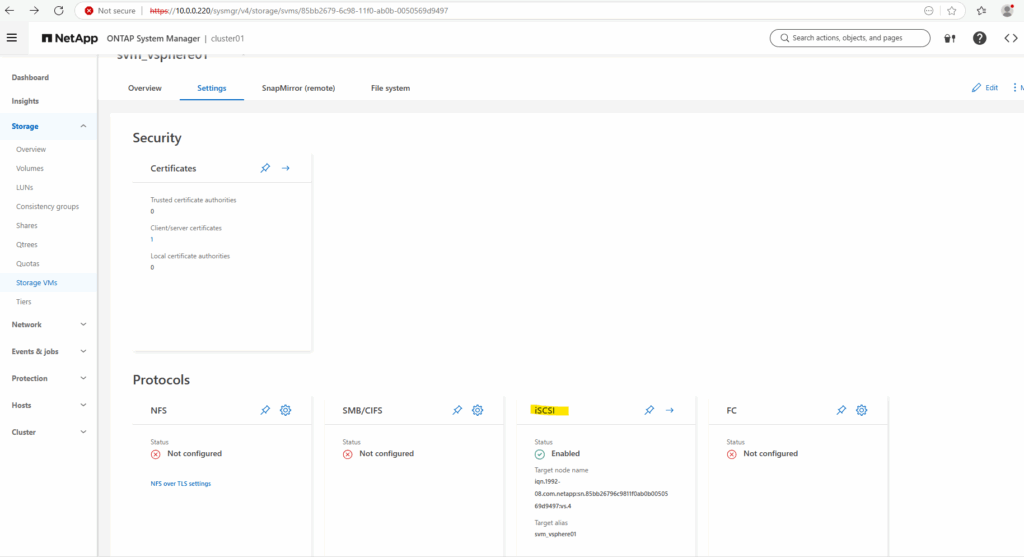Click the iSCSI card title
Screen dimensions: 1024x557
pos(545,410)
